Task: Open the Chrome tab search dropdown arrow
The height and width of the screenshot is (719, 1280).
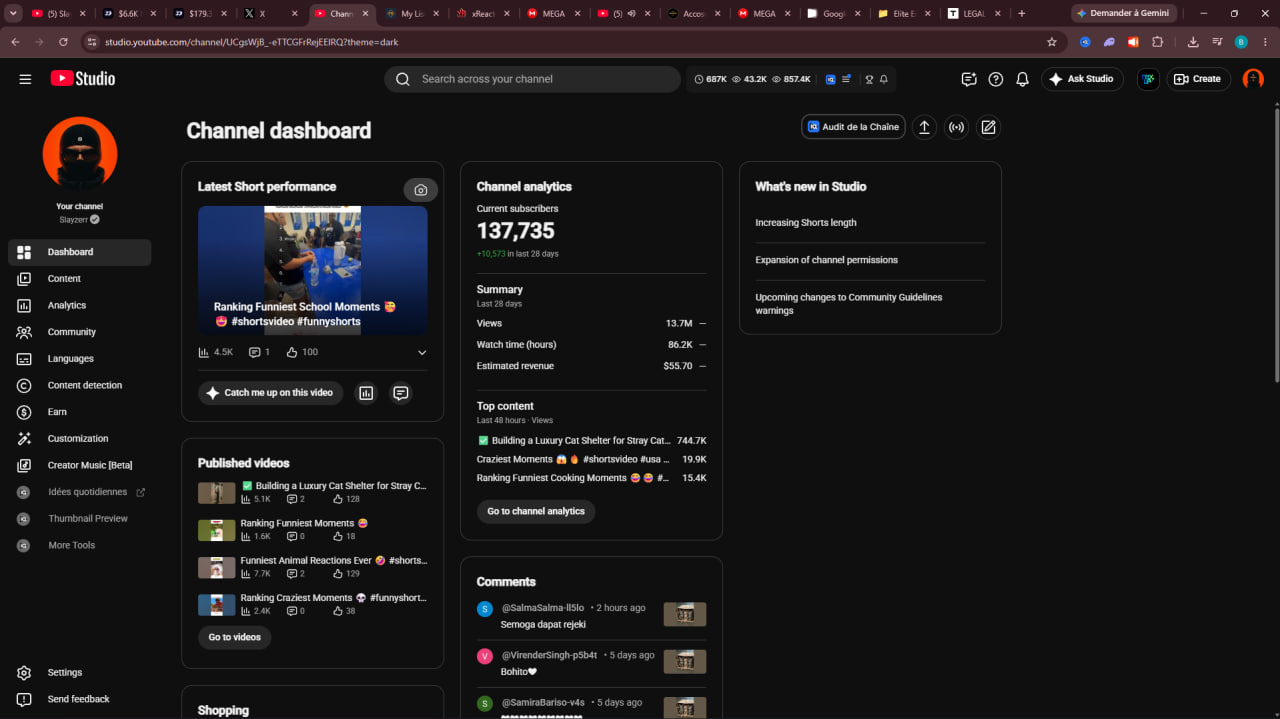Action: coord(14,14)
